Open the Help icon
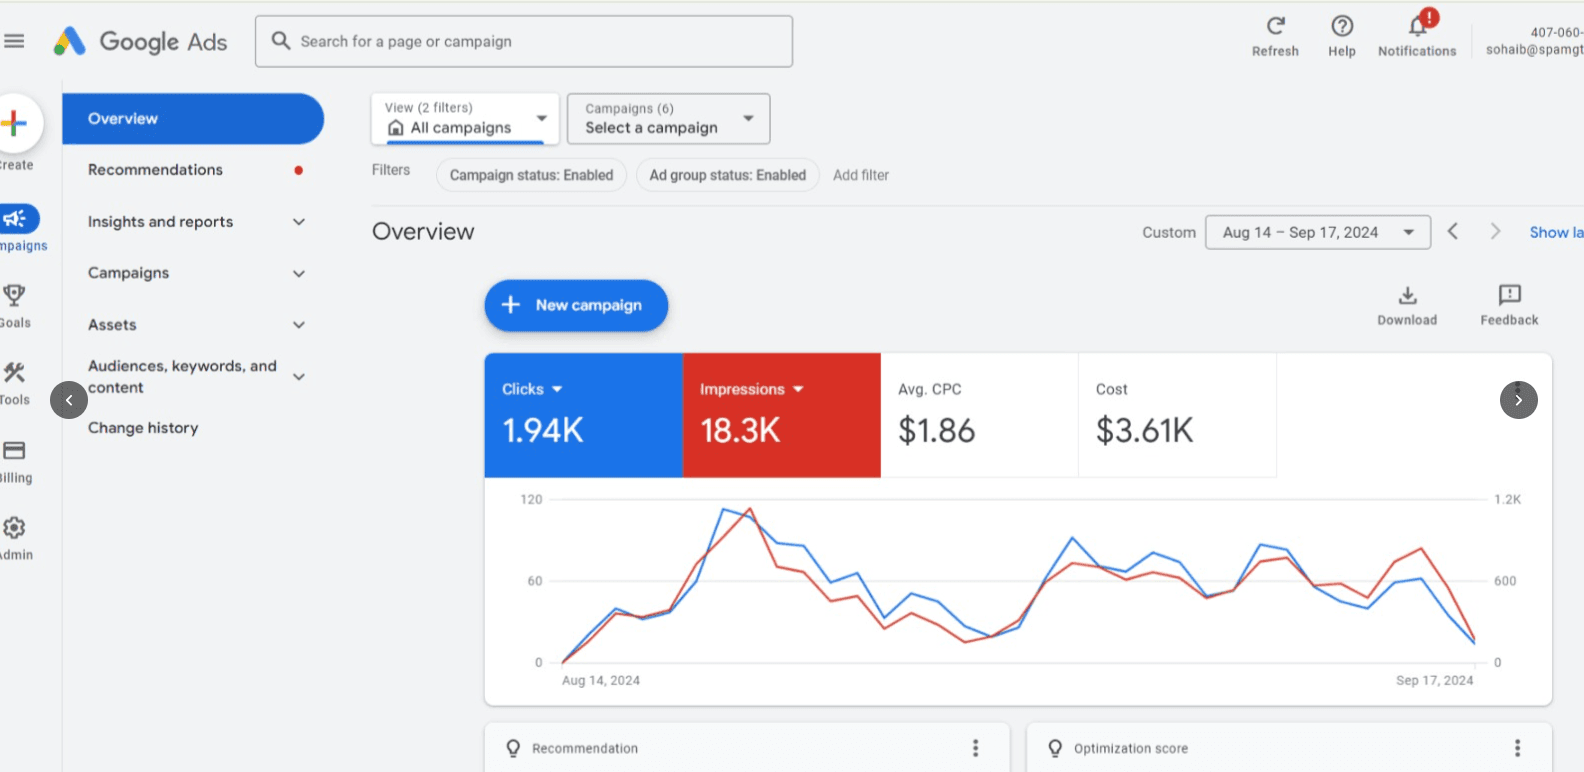Image resolution: width=1584 pixels, height=772 pixels. [1342, 27]
